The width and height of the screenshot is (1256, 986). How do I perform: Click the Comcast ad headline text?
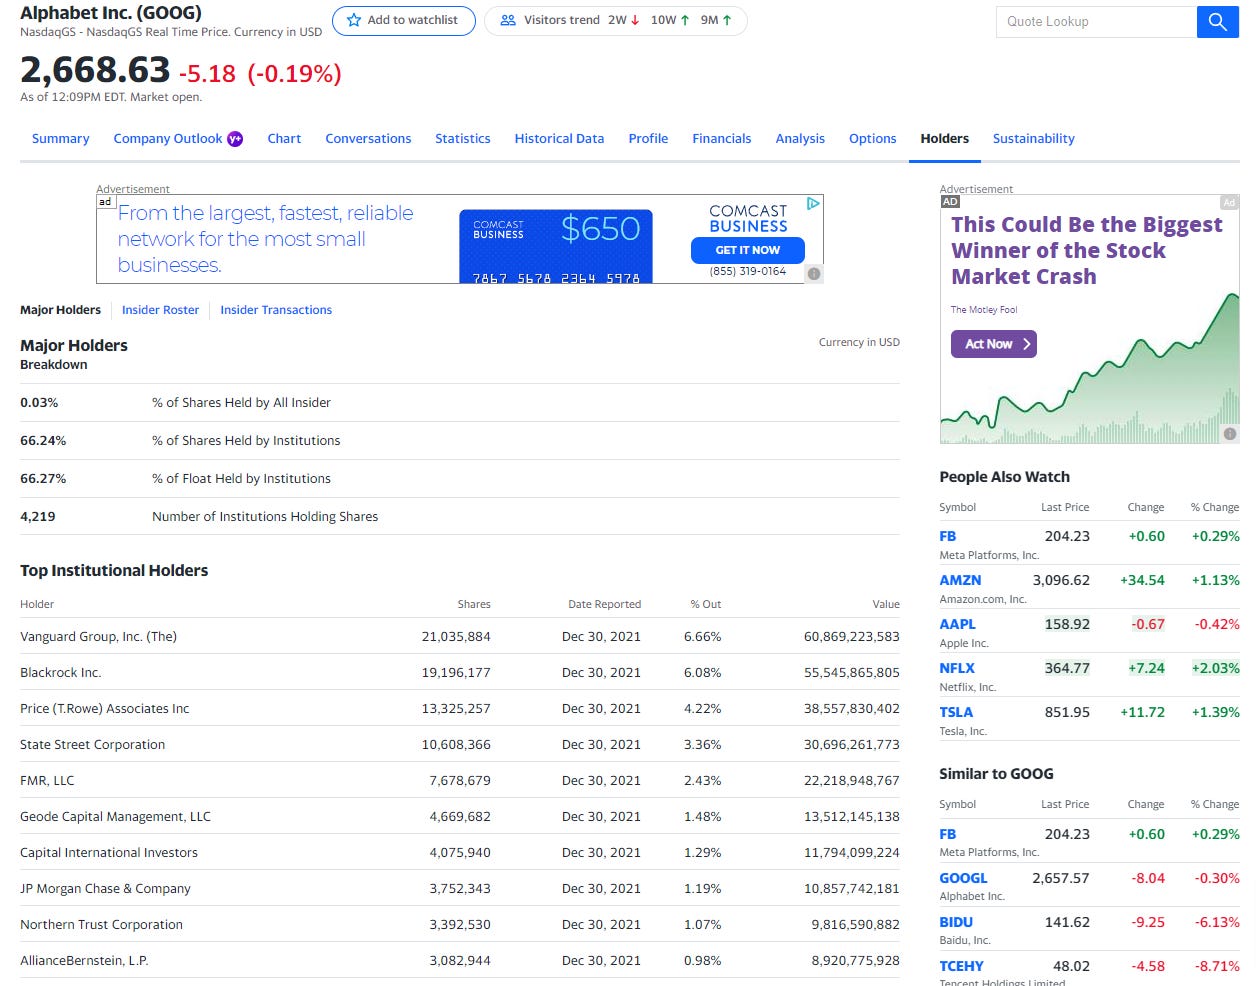265,239
